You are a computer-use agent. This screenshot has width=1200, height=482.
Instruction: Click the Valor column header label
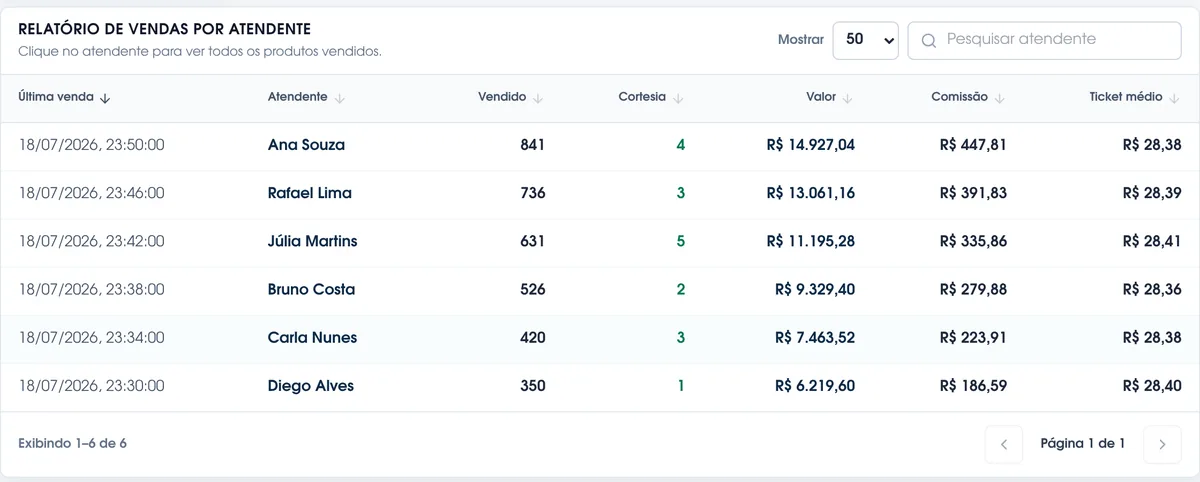821,97
